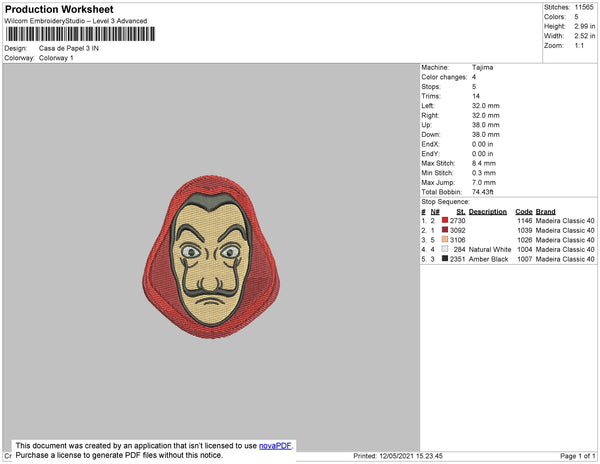Click the Zoom value 1:1

point(579,46)
